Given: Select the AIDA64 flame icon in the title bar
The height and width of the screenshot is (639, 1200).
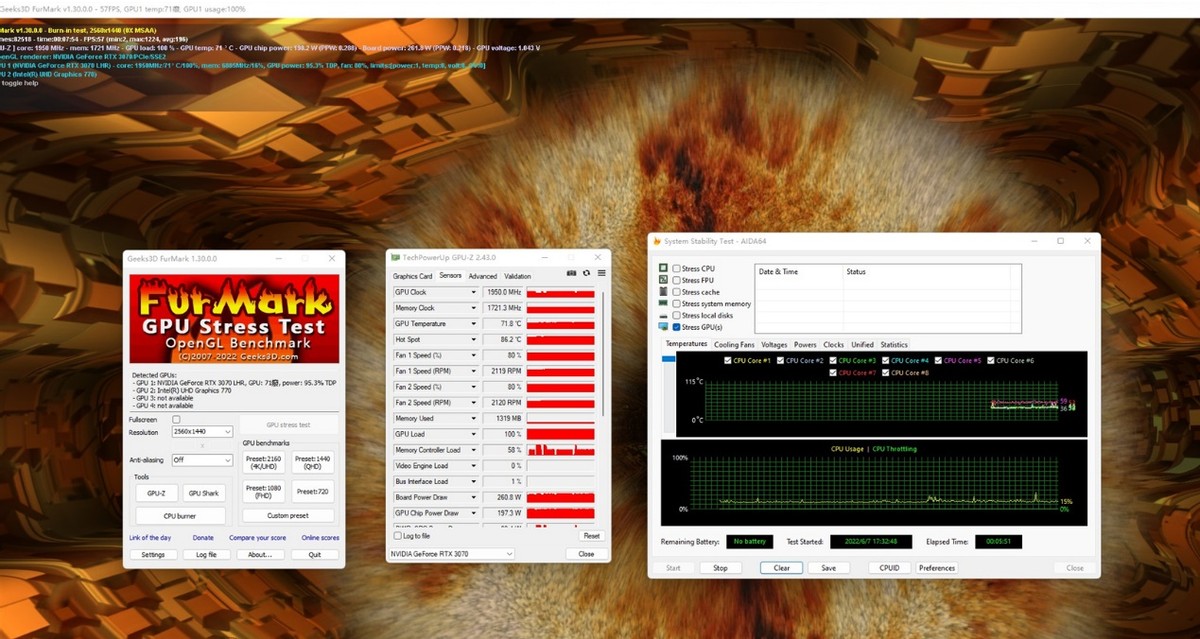Looking at the screenshot, I should tap(656, 241).
